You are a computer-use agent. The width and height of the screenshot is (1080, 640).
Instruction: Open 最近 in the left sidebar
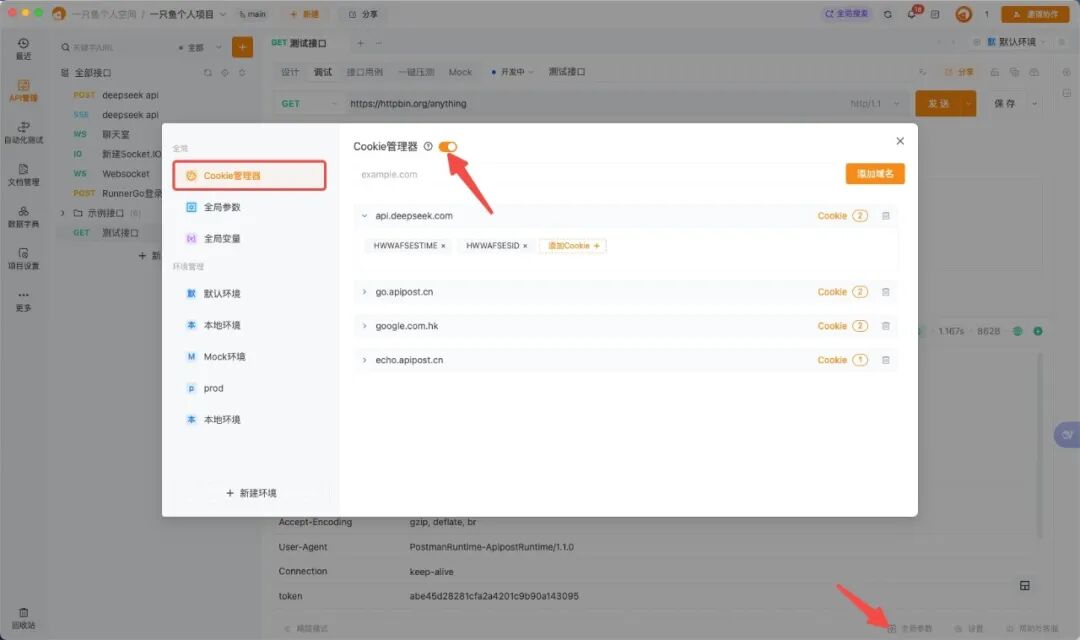click(x=23, y=49)
